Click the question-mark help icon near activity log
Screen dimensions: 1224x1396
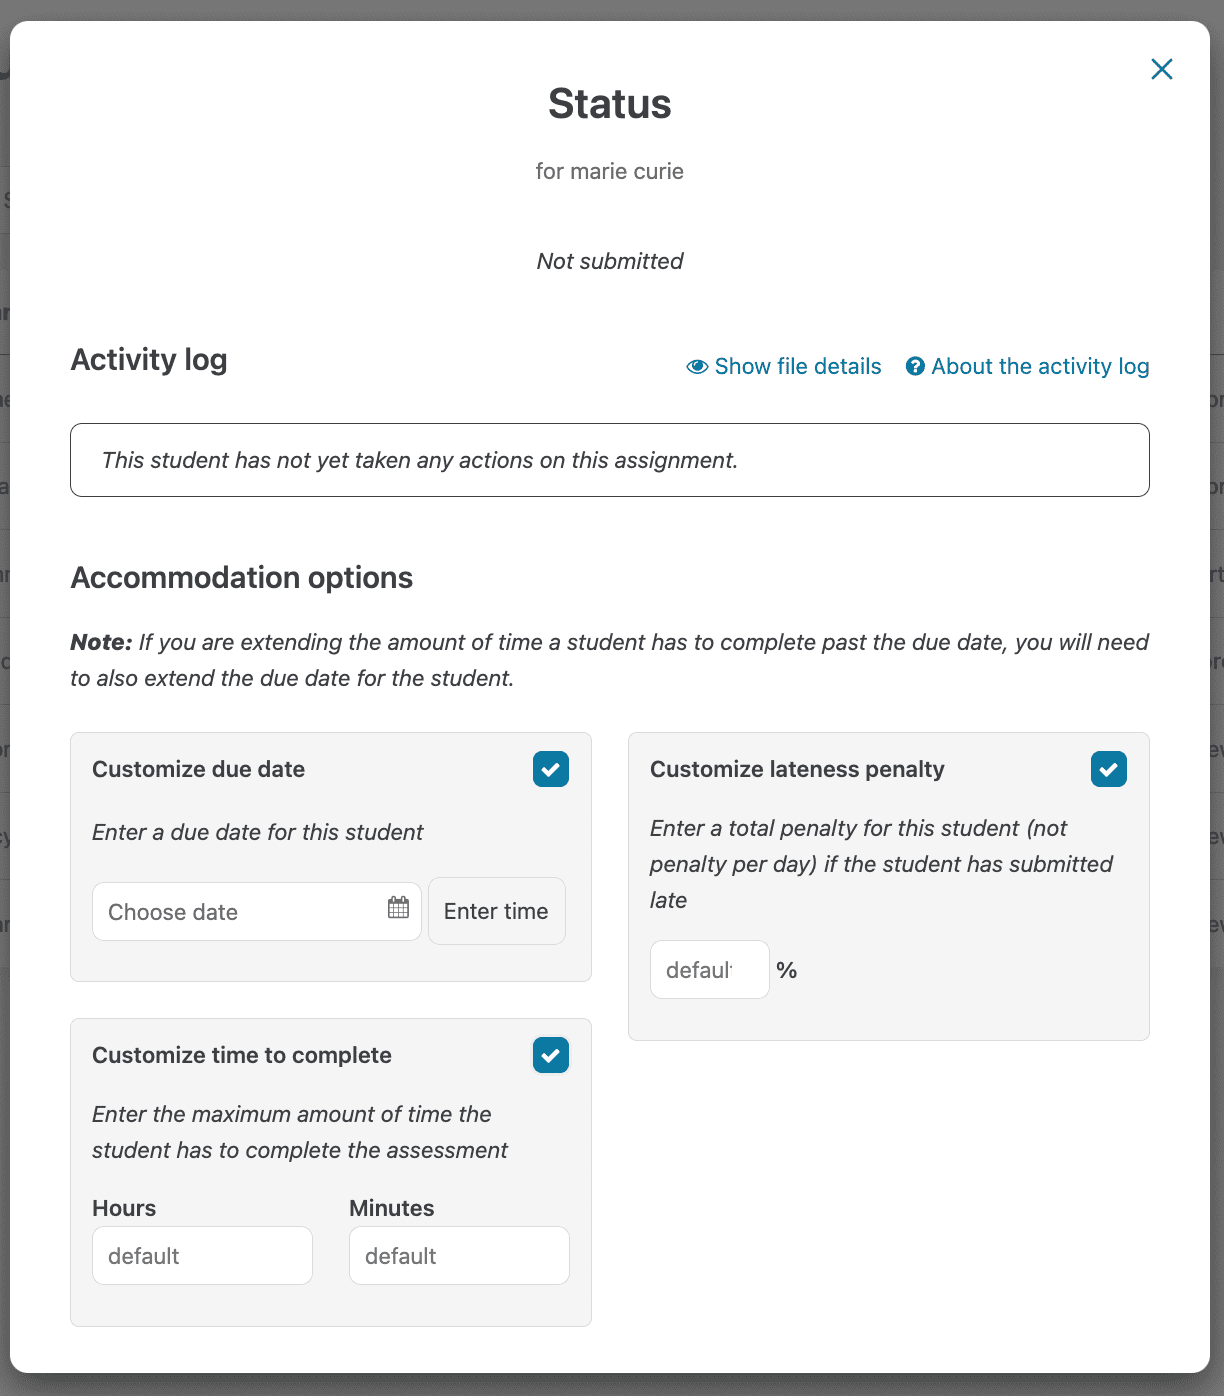[915, 366]
